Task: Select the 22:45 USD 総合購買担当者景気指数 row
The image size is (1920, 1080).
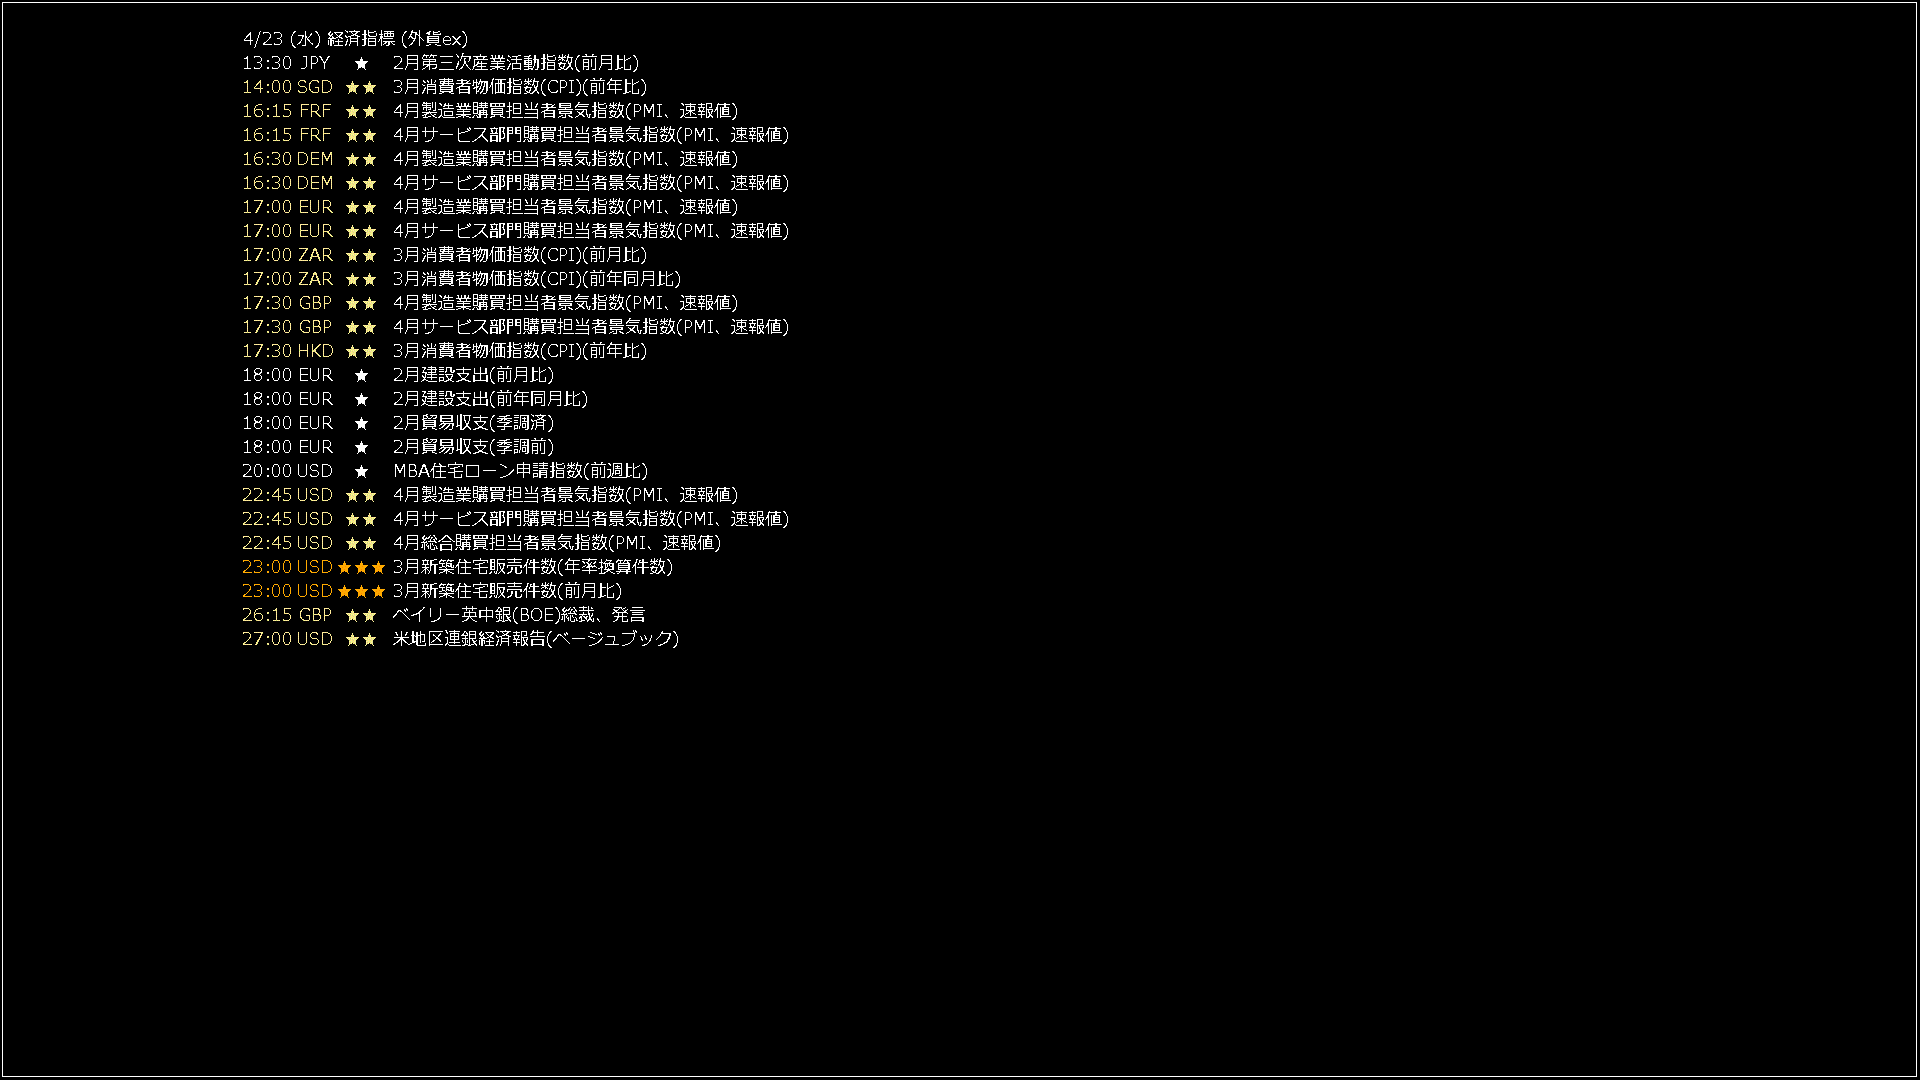Action: pyautogui.click(x=481, y=543)
